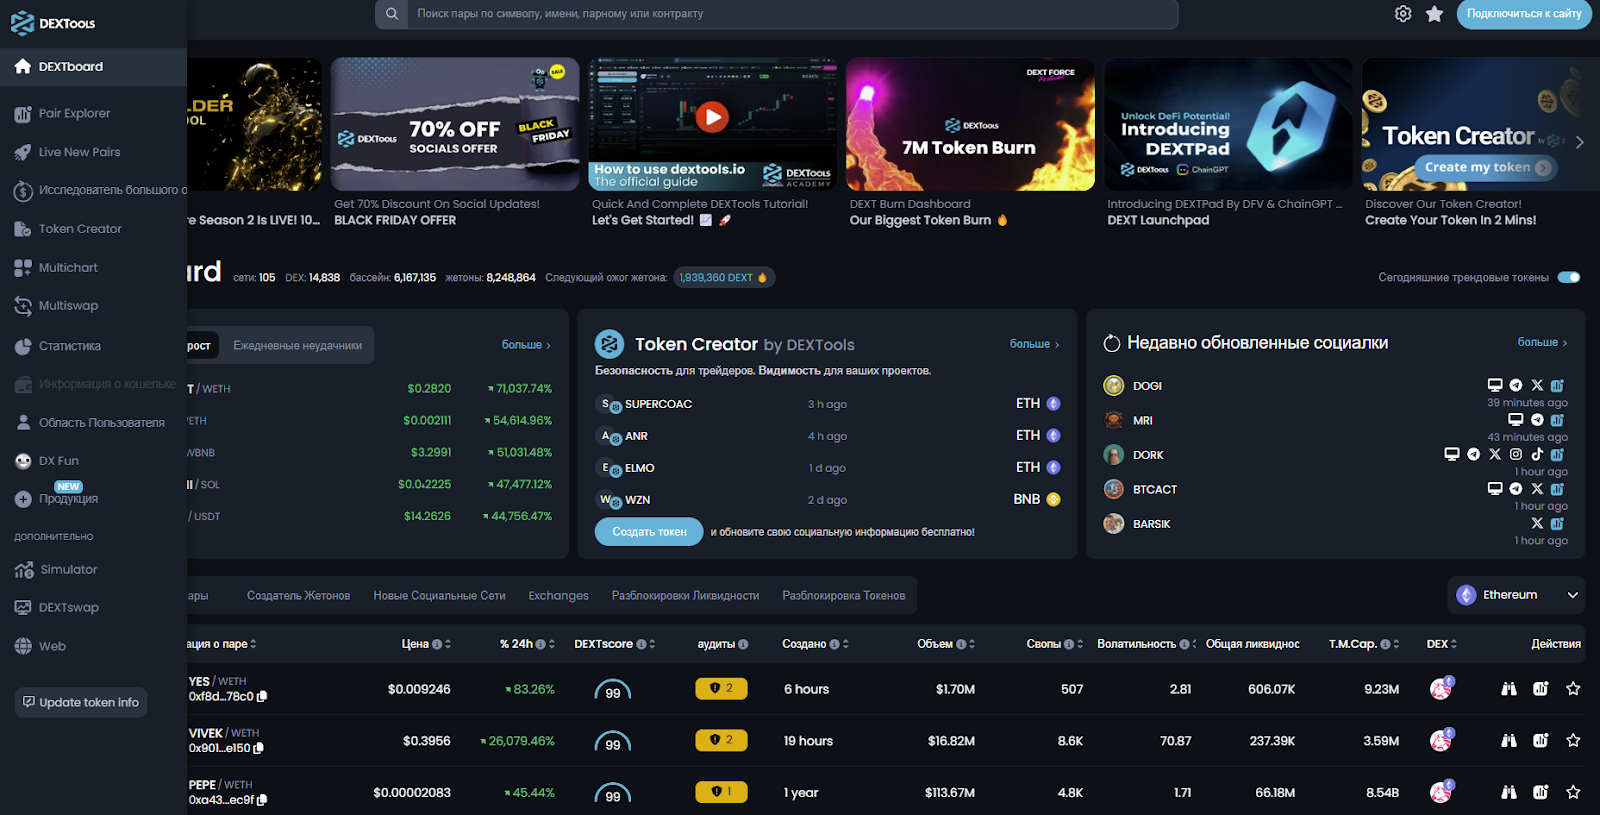Click the magnifier icon in the search bar
This screenshot has width=1600, height=815.
[392, 14]
